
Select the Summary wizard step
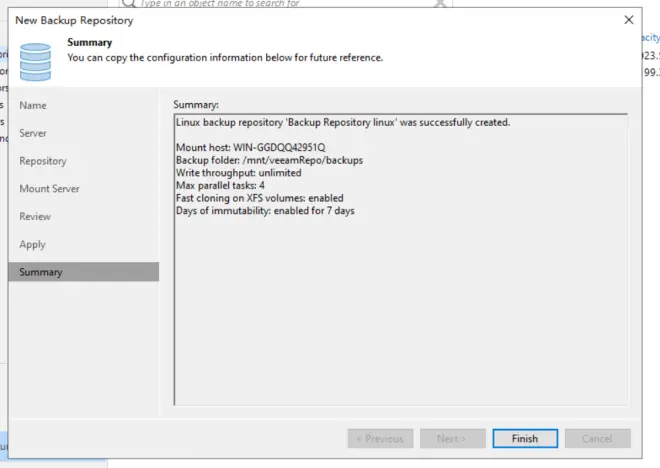click(x=84, y=272)
